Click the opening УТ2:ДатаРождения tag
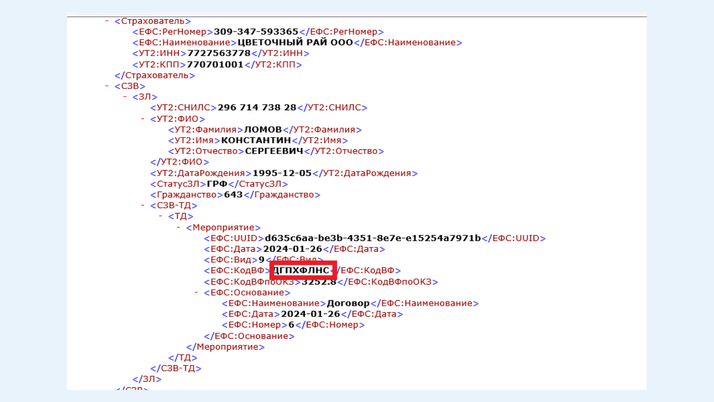Viewport: 714px width, 402px height. (201, 173)
